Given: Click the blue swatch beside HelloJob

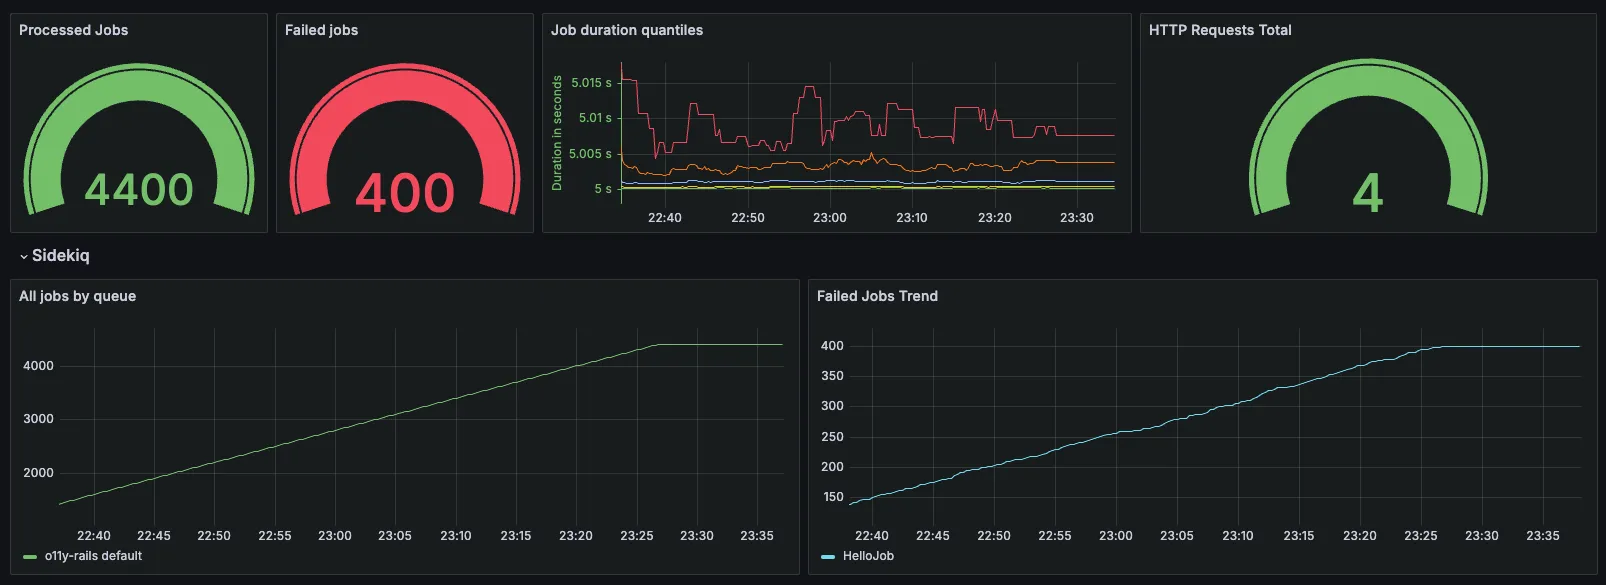Looking at the screenshot, I should pos(828,557).
